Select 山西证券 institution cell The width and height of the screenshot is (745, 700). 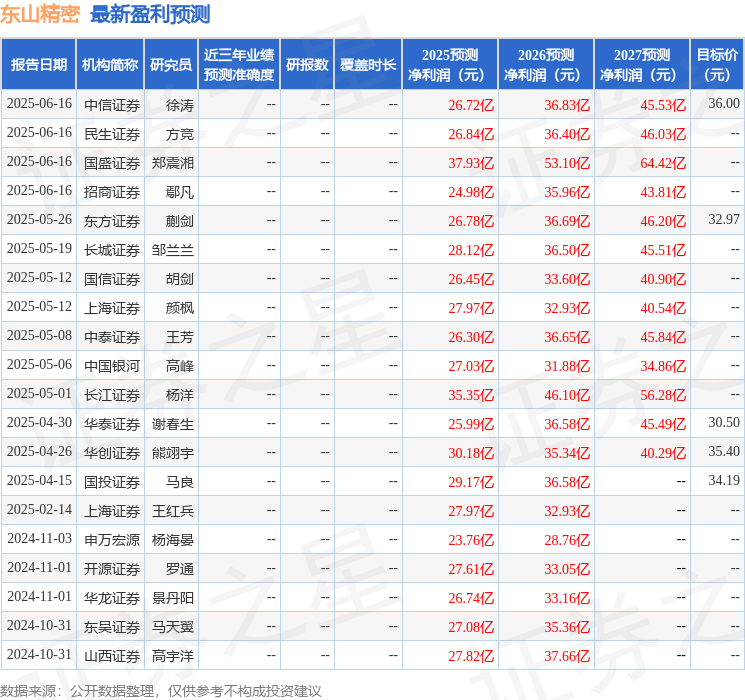point(112,656)
